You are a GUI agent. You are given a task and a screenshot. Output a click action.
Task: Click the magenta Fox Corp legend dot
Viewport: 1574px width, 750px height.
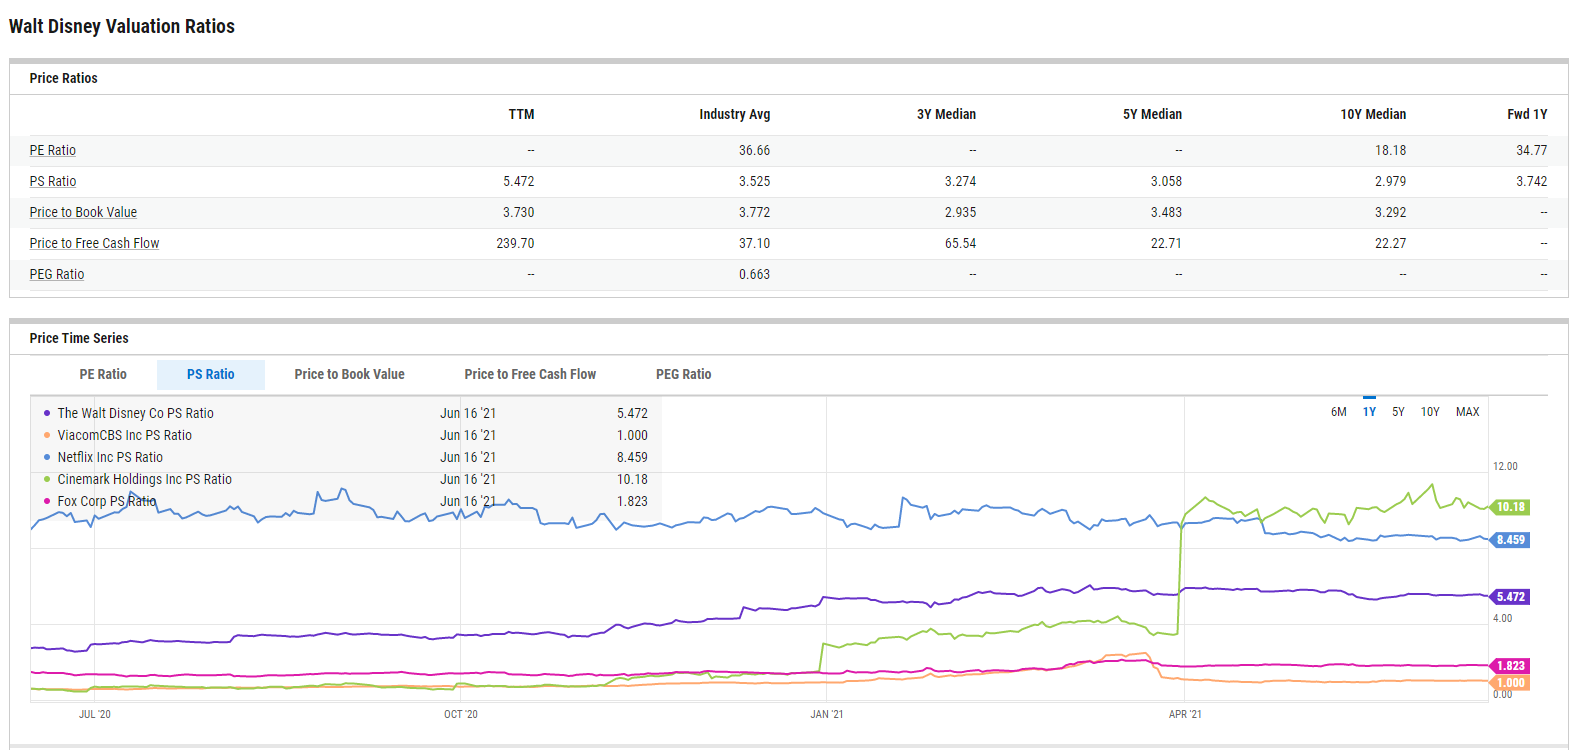(x=47, y=501)
